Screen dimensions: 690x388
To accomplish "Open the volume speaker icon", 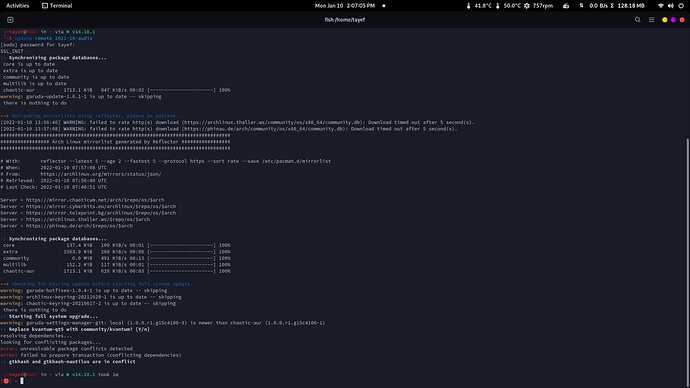I will coord(670,6).
